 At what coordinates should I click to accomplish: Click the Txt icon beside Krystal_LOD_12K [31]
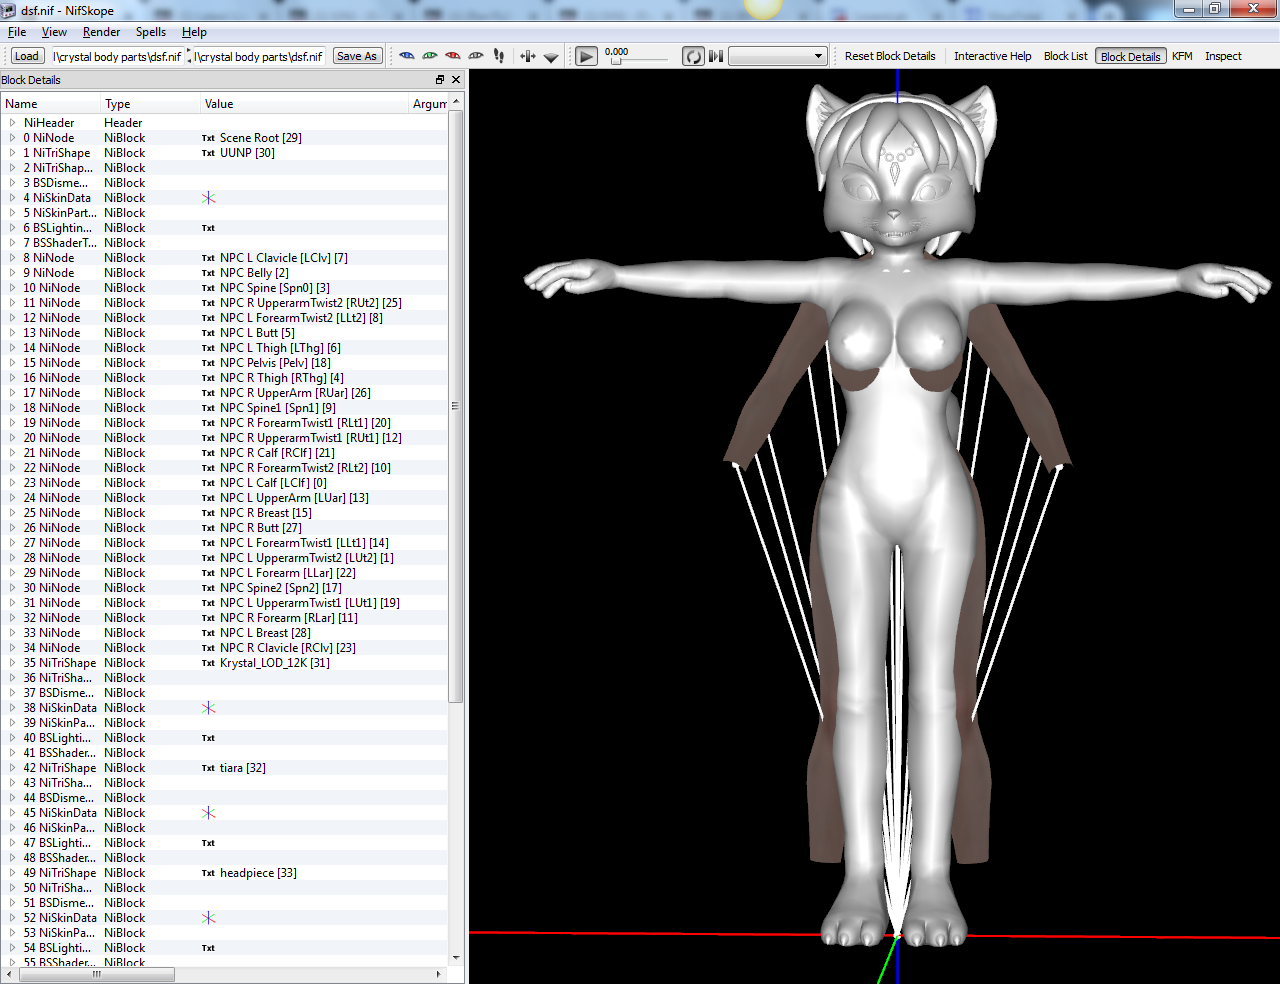(208, 663)
